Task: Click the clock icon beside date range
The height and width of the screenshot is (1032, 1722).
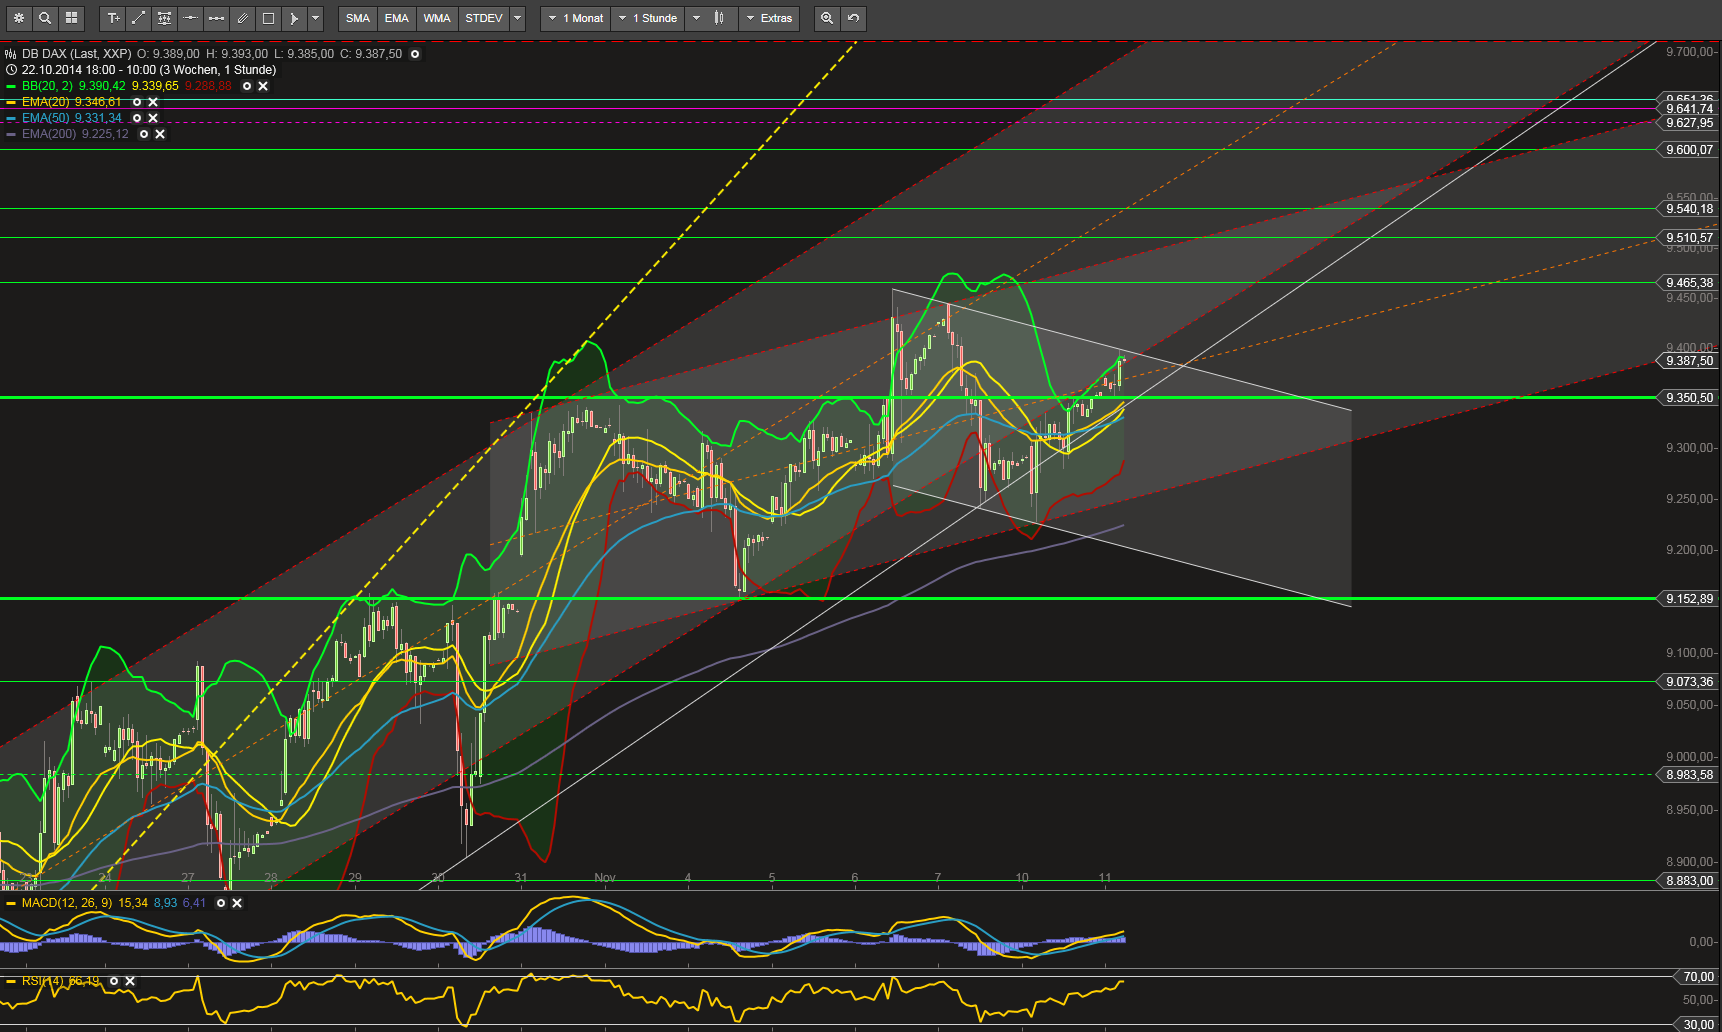Action: [x=11, y=70]
